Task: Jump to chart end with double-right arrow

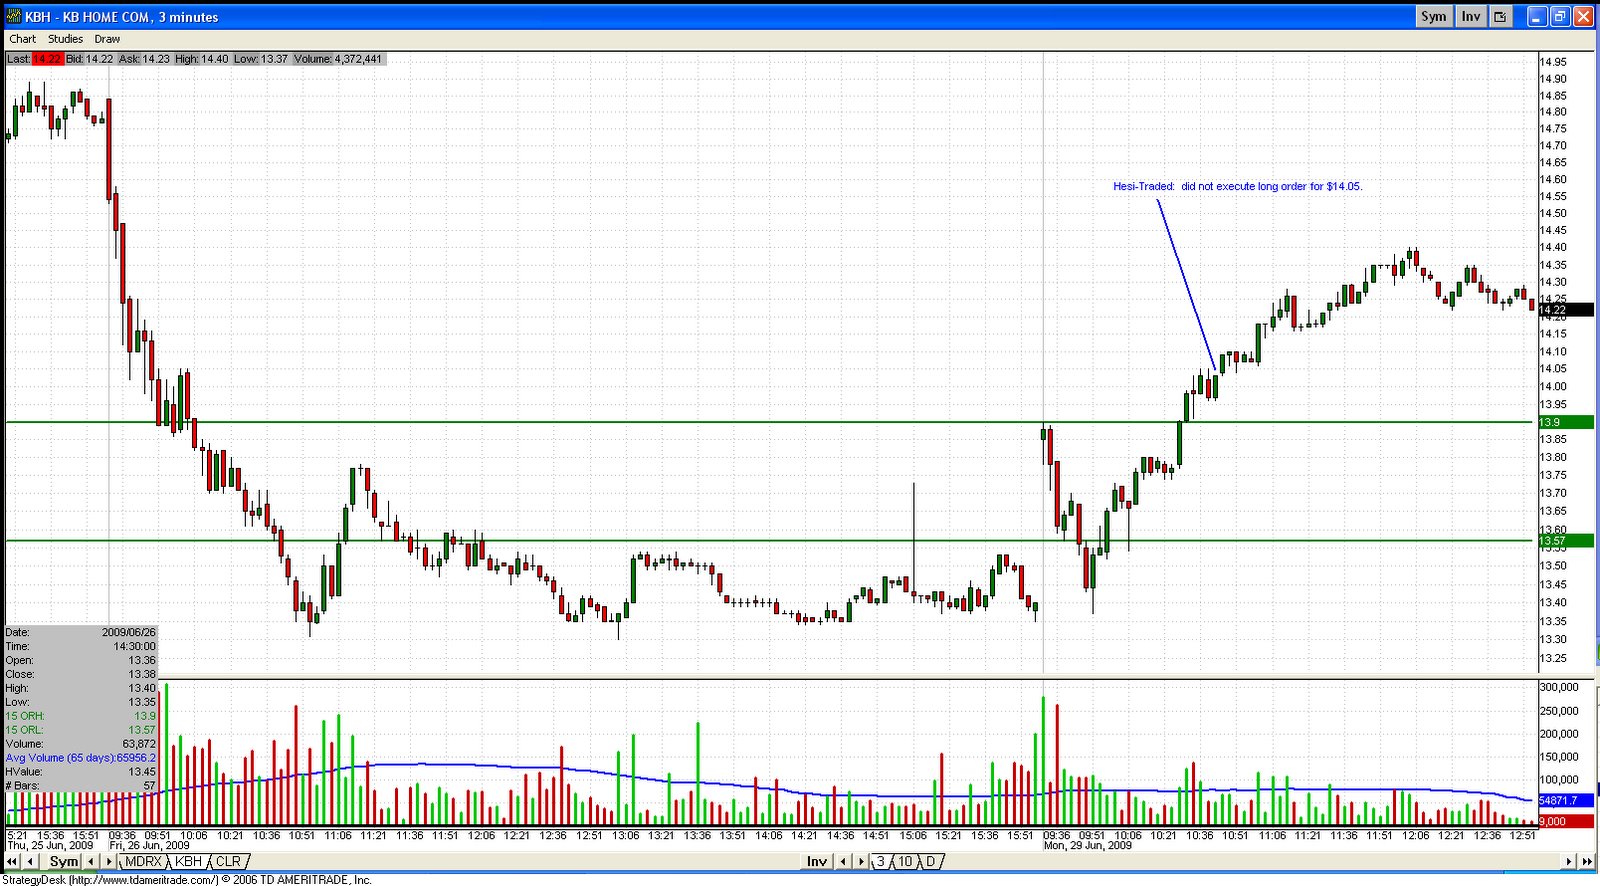Action: [1587, 861]
